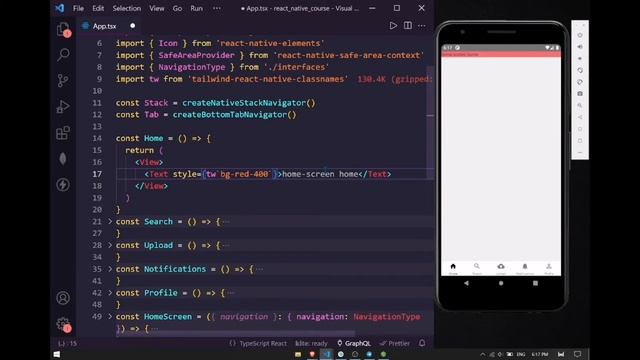This screenshot has width=640, height=360.
Task: Open the notifications bell in status bar
Action: click(x=422, y=343)
